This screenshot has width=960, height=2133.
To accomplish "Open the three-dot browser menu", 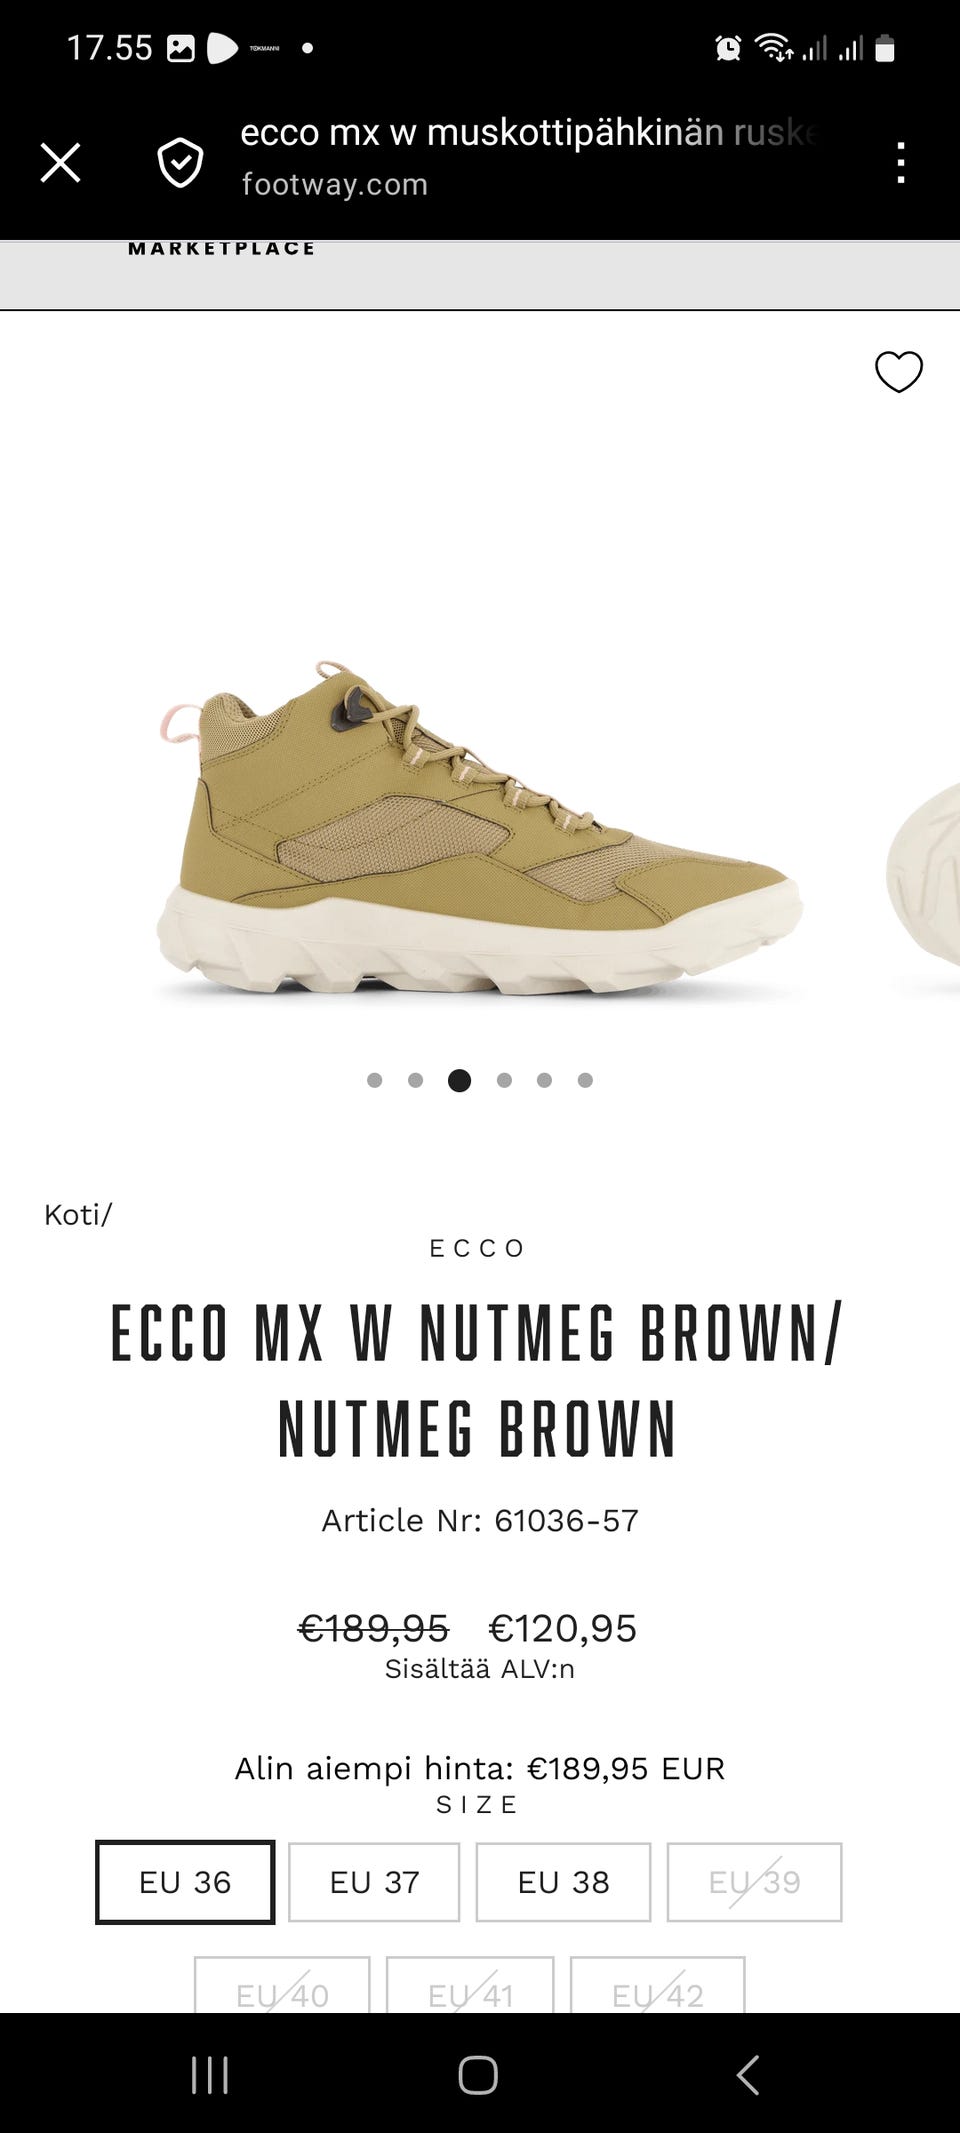I will [901, 162].
